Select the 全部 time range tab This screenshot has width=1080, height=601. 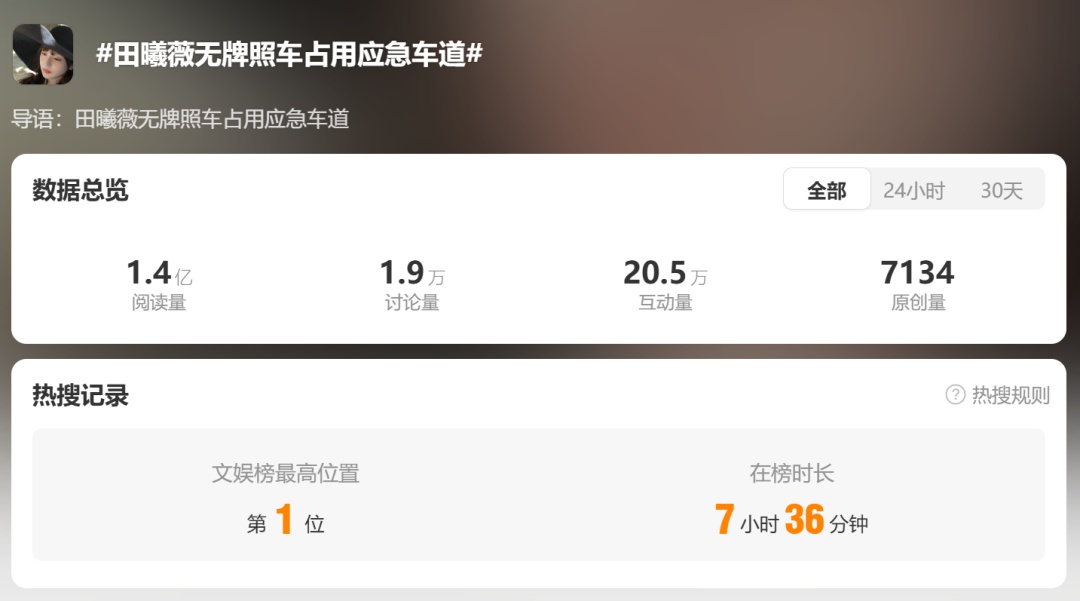click(827, 189)
